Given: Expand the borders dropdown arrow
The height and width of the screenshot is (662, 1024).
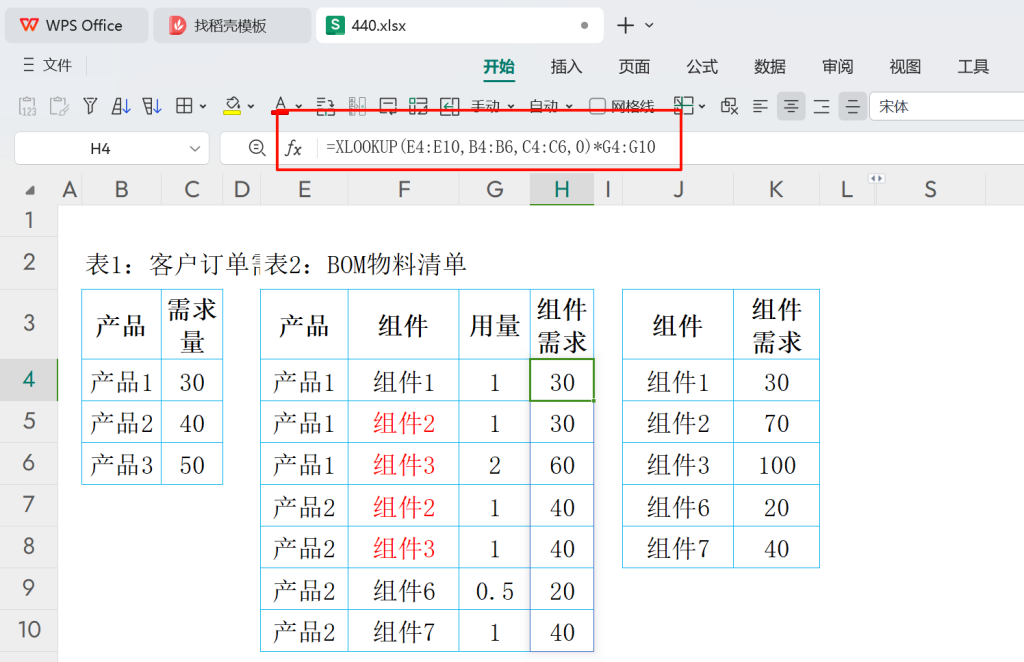Looking at the screenshot, I should pos(203,106).
